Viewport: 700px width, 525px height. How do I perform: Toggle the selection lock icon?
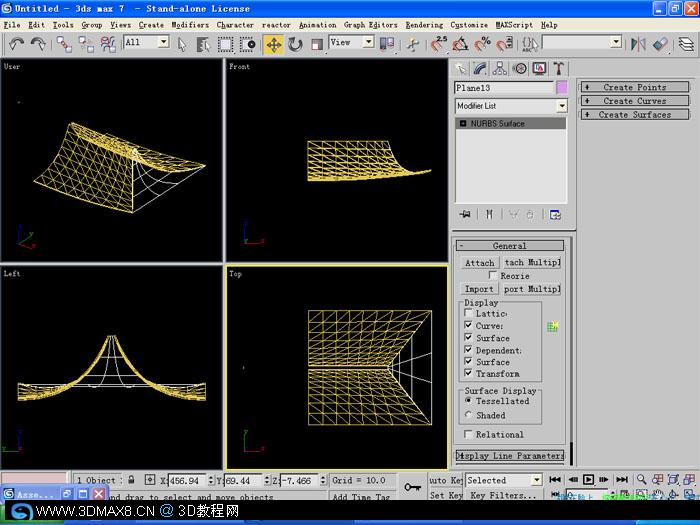(x=131, y=480)
